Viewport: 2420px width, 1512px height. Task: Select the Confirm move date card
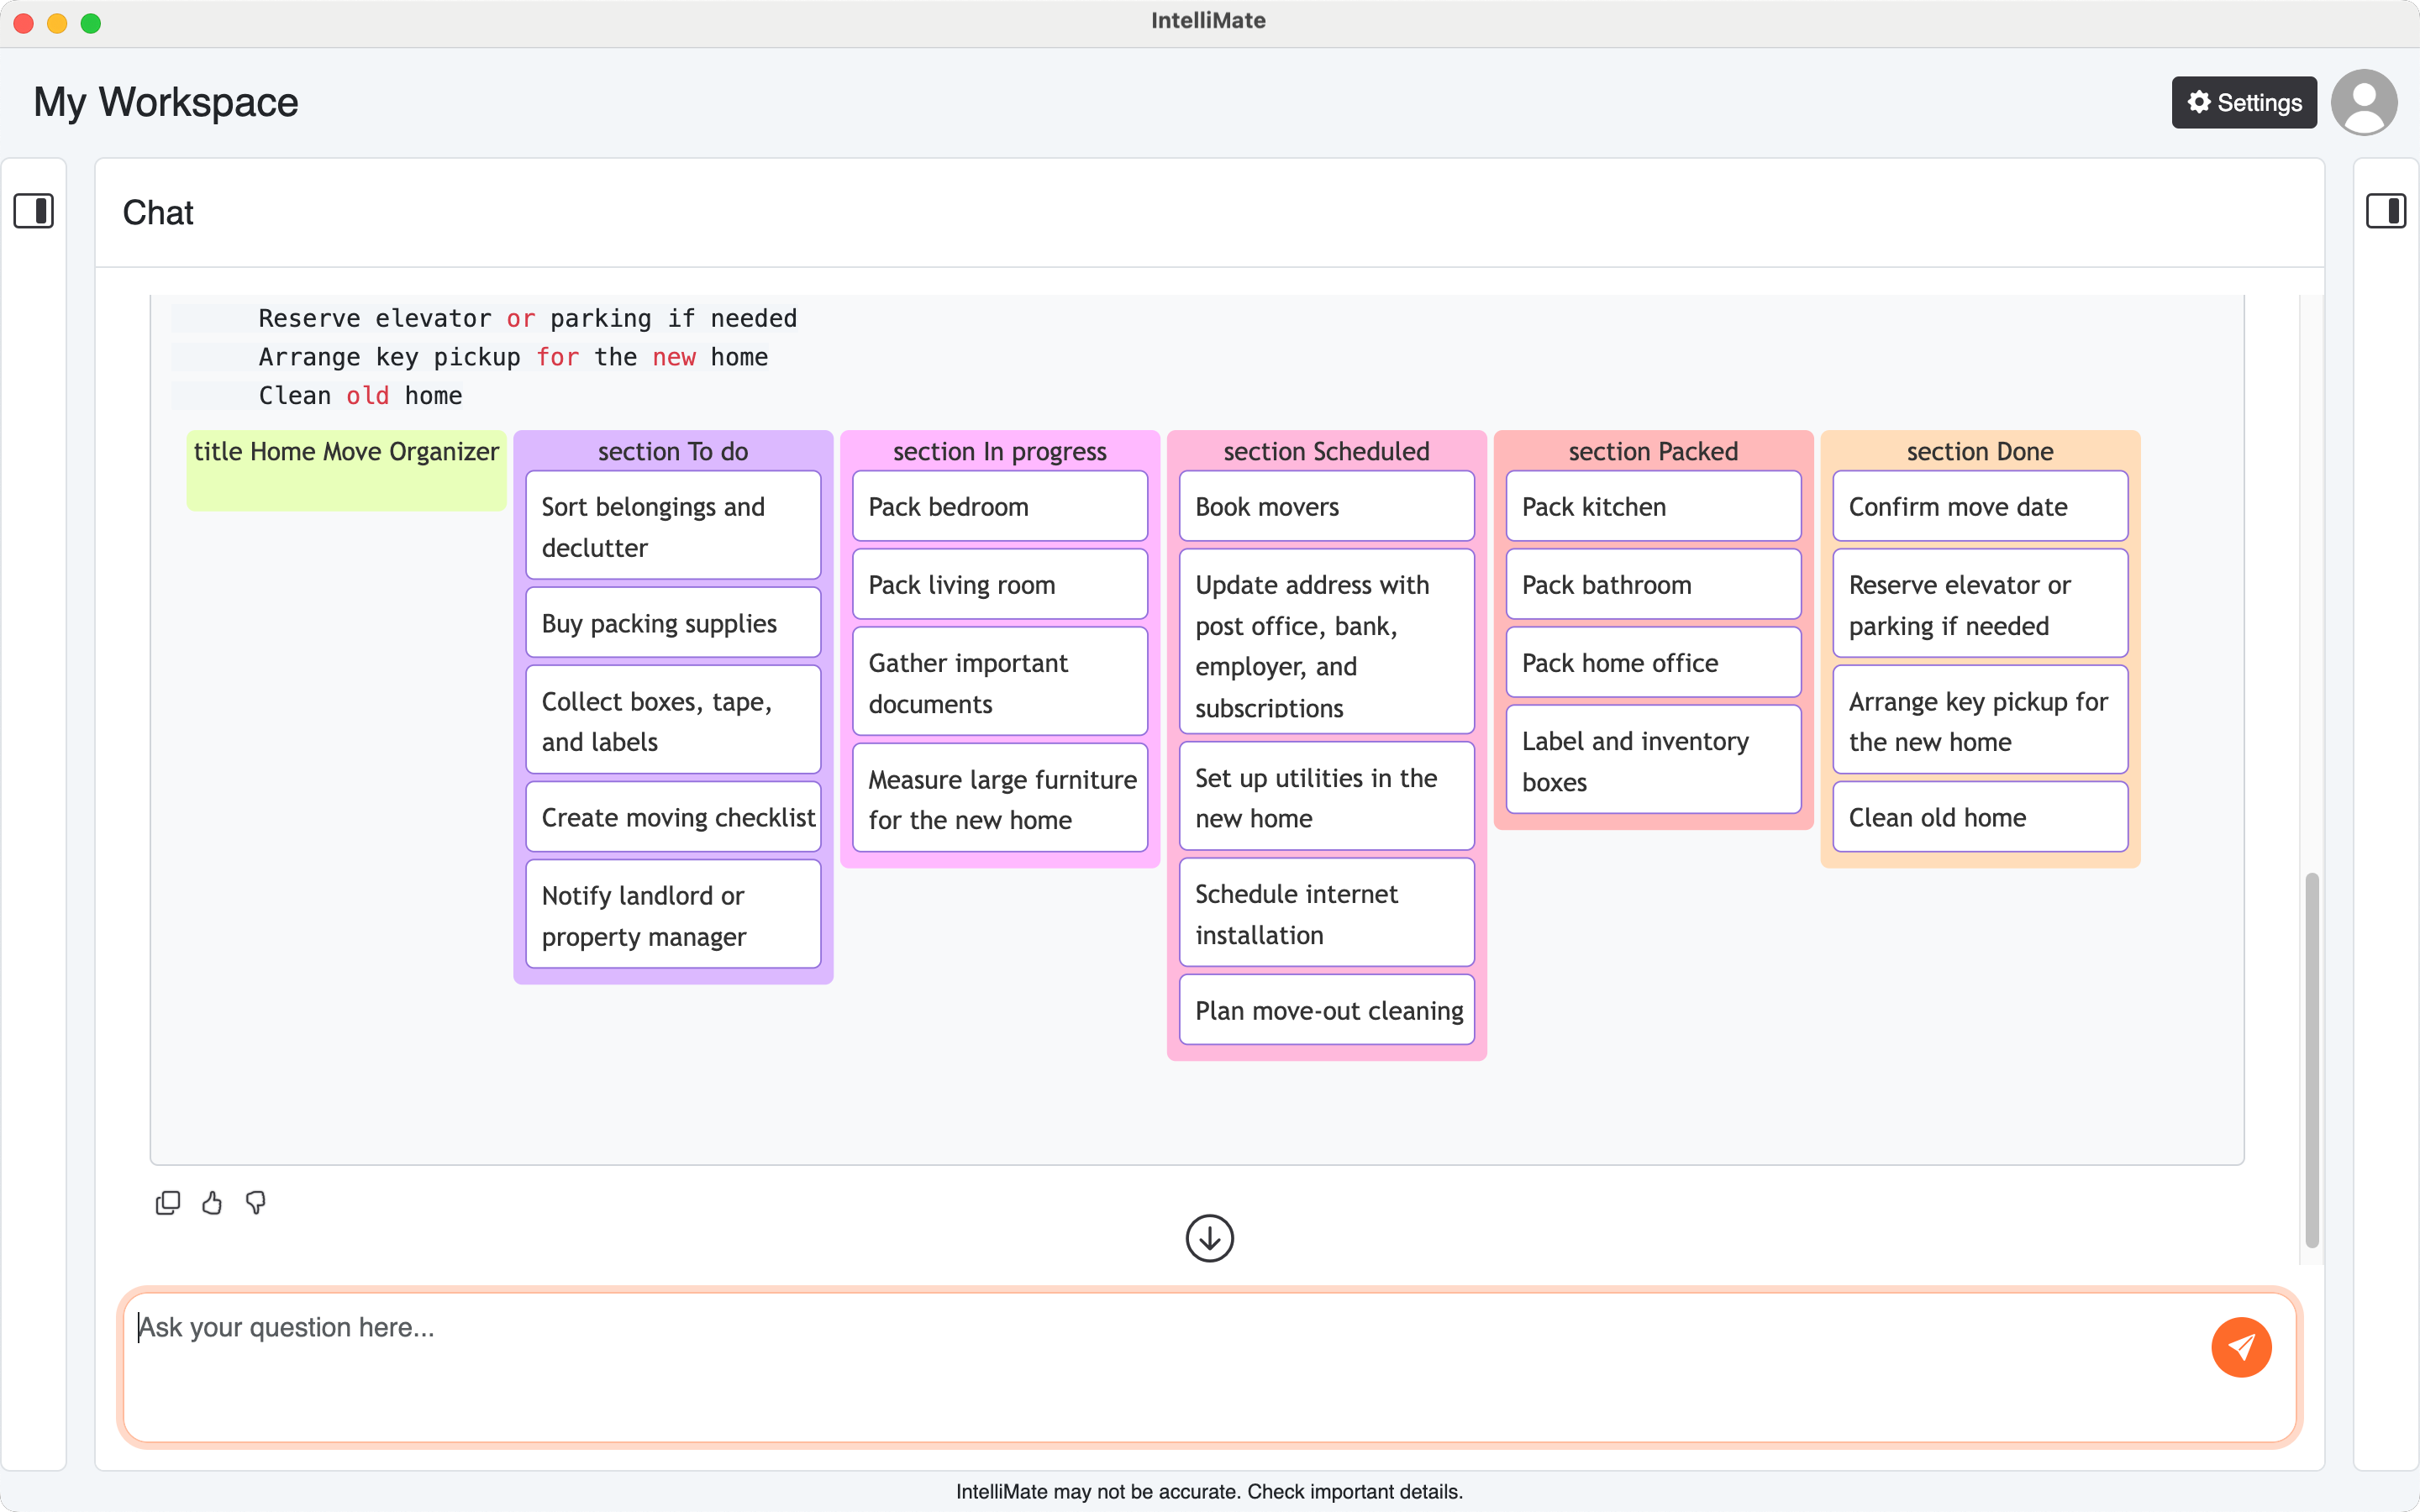[1980, 506]
